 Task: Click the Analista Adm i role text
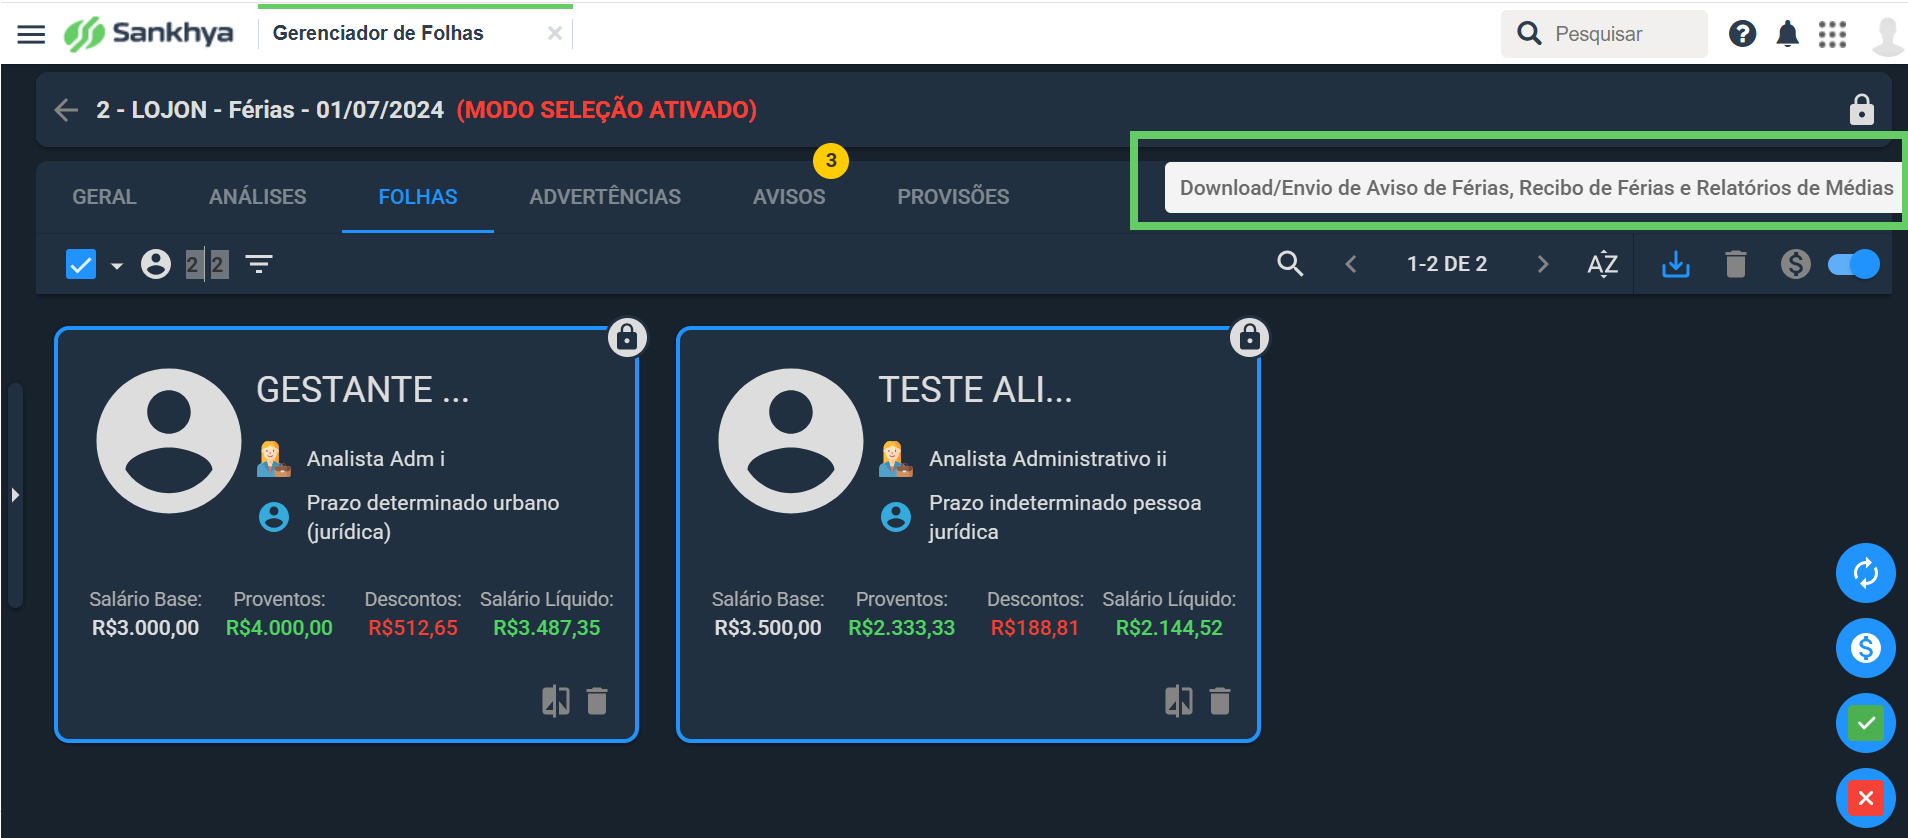tap(376, 458)
